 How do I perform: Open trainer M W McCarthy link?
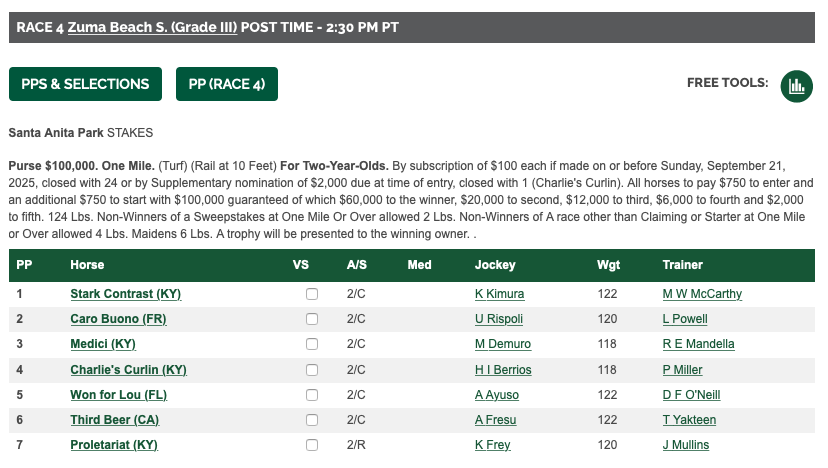click(x=702, y=294)
